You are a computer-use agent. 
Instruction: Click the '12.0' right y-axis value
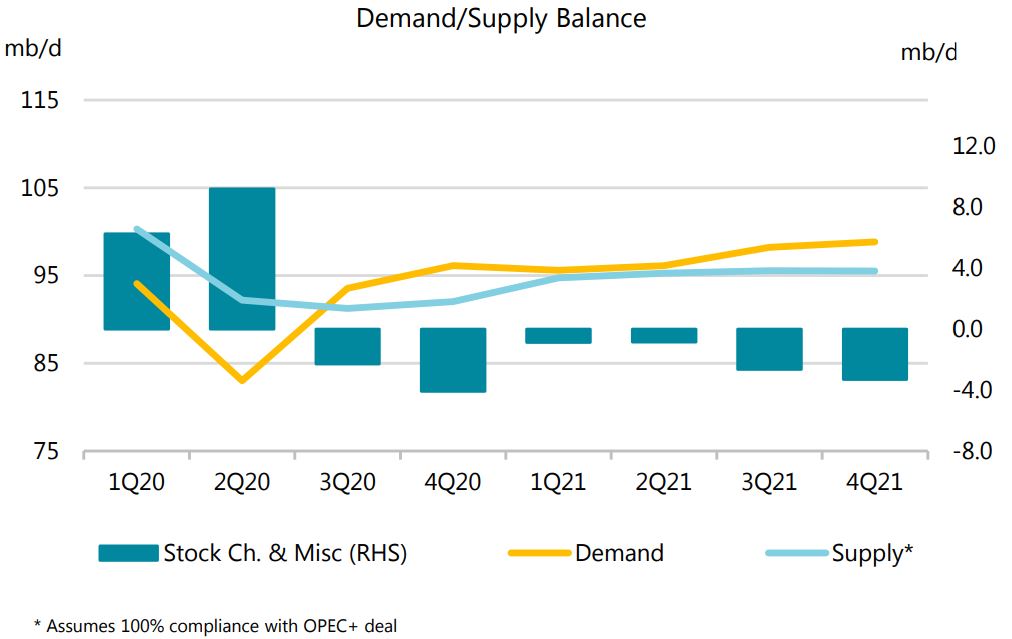[x=975, y=146]
